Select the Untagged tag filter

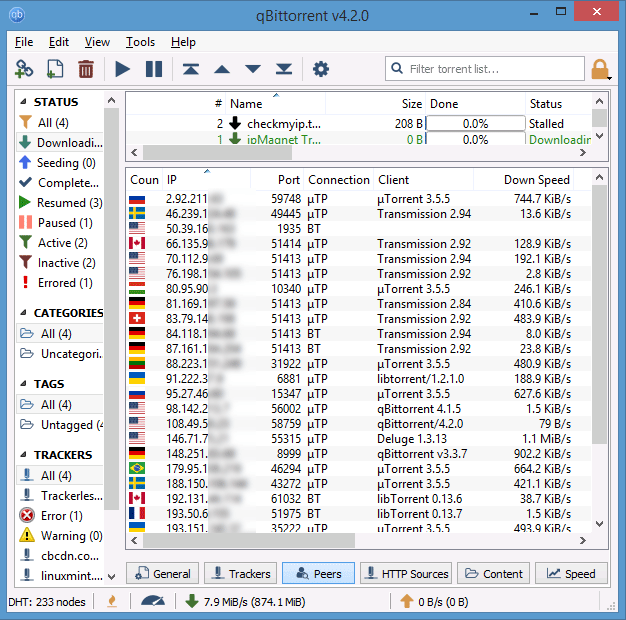(60, 424)
